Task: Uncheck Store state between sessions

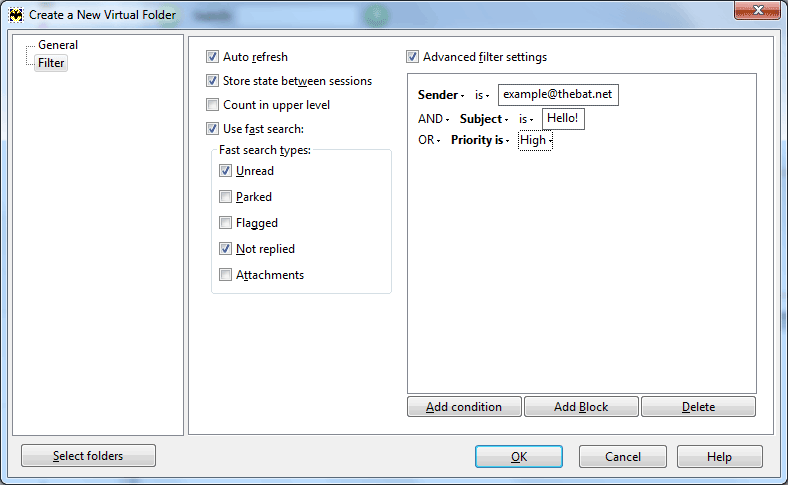Action: point(213,81)
